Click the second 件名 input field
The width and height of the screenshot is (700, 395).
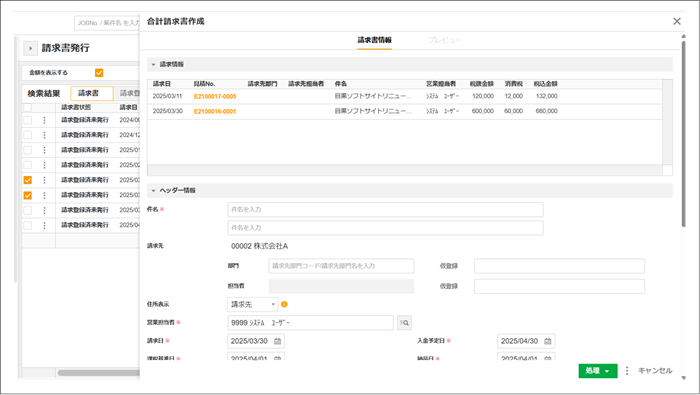[385, 228]
